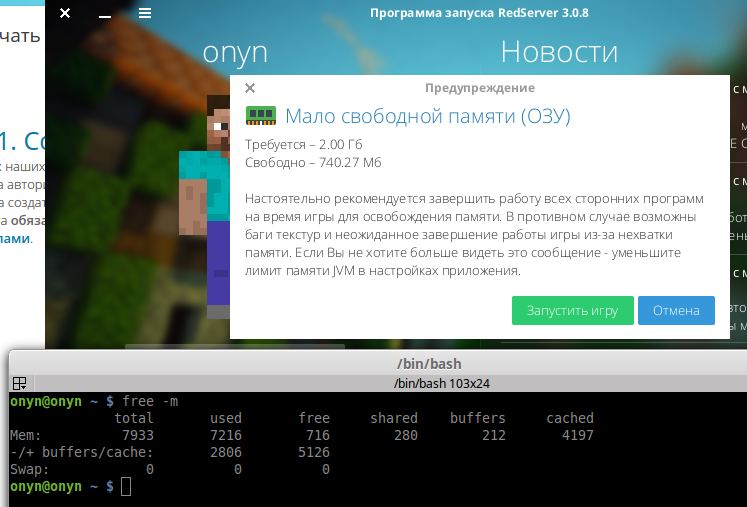Click the Новости heading
This screenshot has height=507, width=747.
click(559, 51)
